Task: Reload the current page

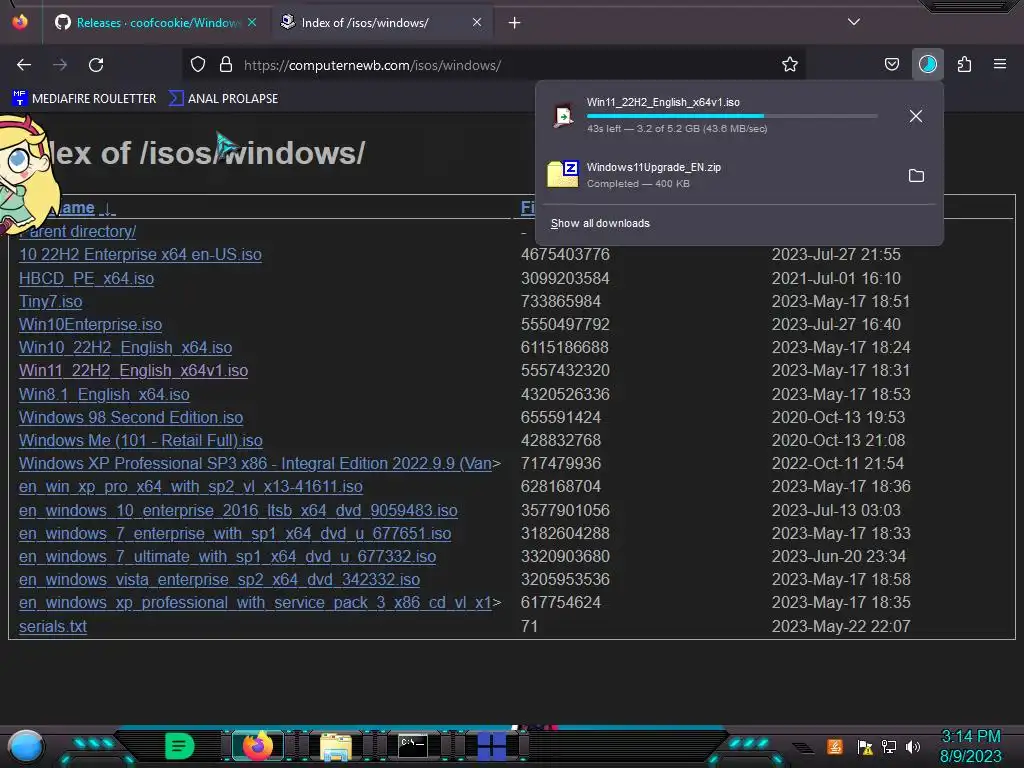Action: (x=96, y=65)
